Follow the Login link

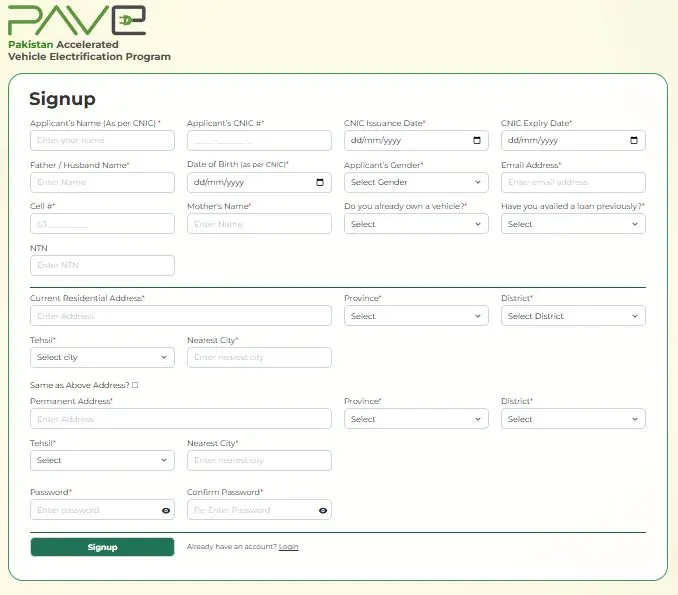tap(288, 547)
